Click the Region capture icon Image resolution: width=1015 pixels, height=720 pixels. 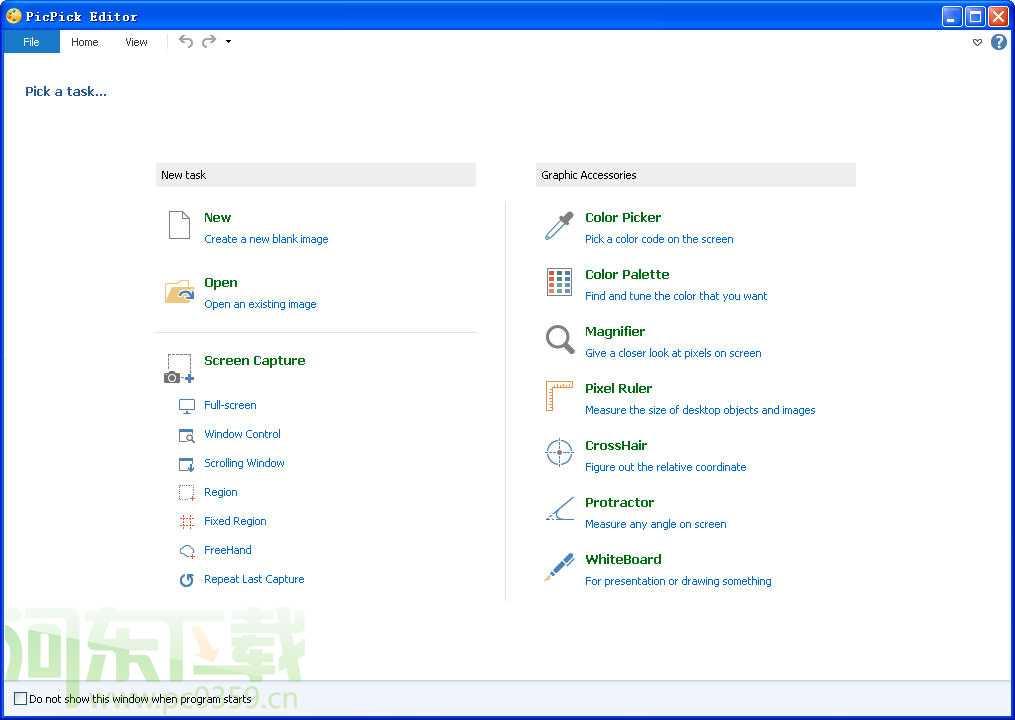pyautogui.click(x=186, y=493)
